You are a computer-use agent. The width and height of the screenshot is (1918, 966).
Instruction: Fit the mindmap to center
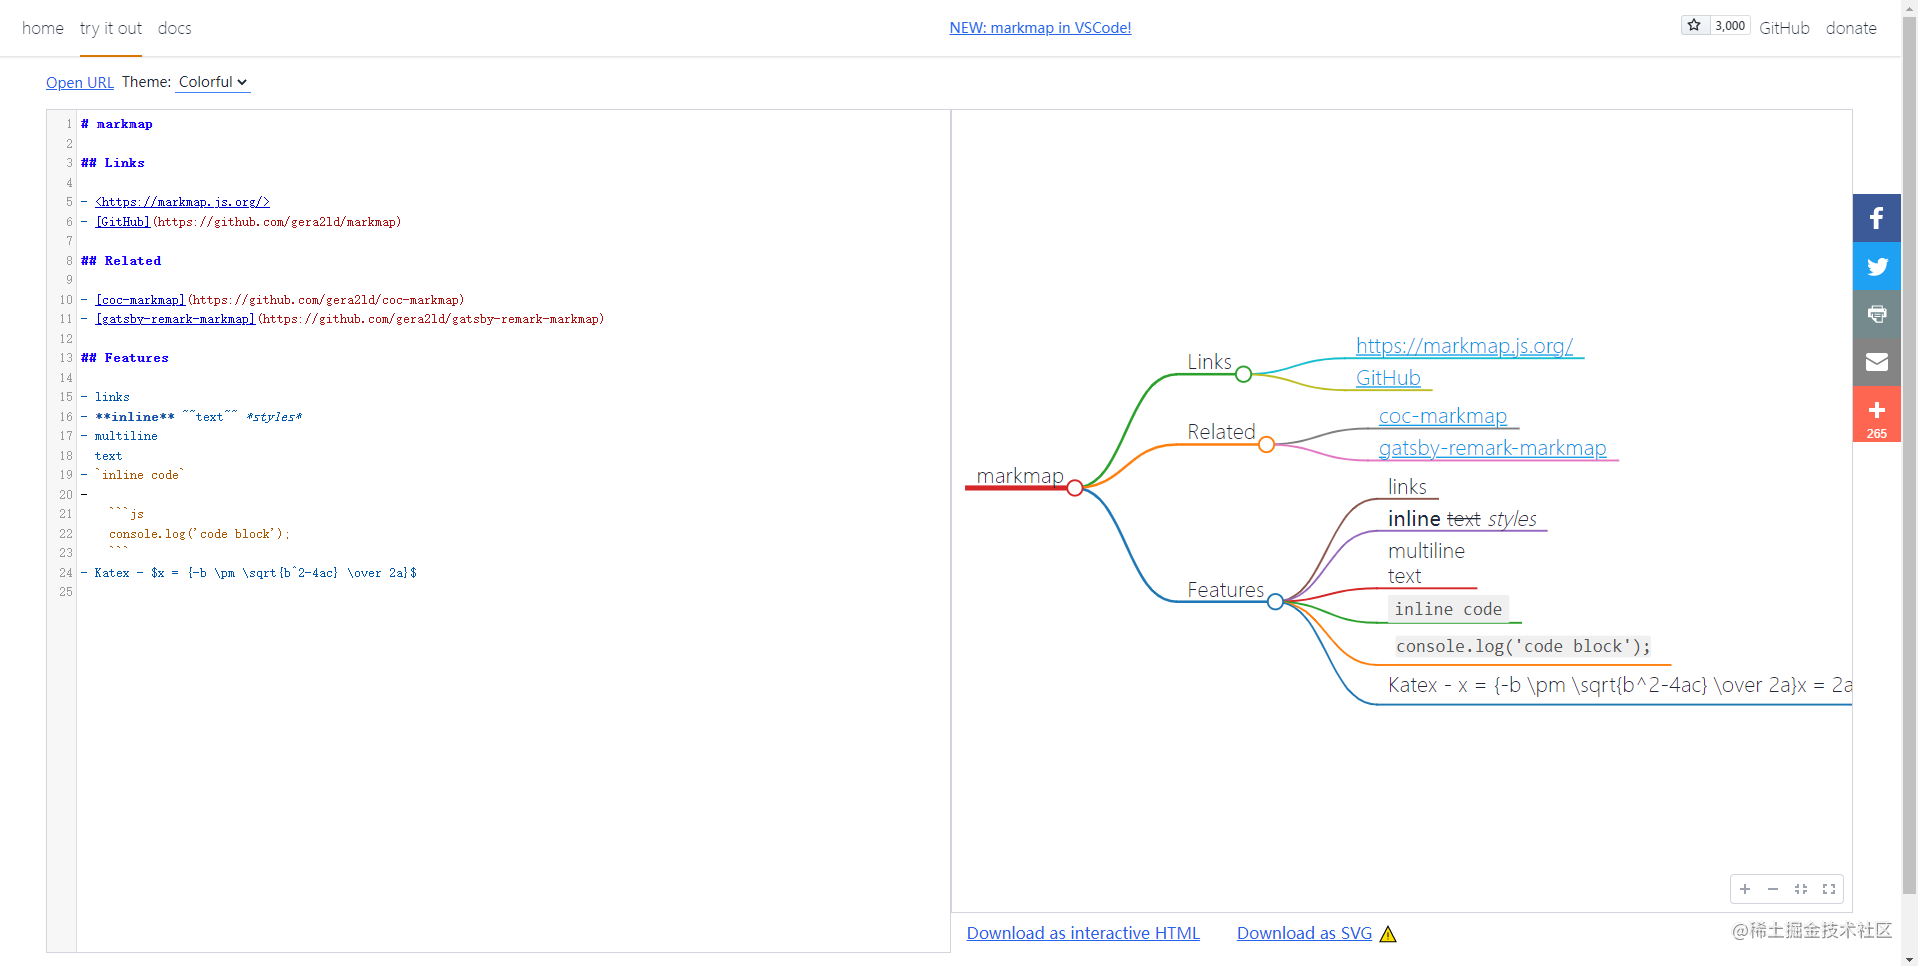pos(1801,888)
